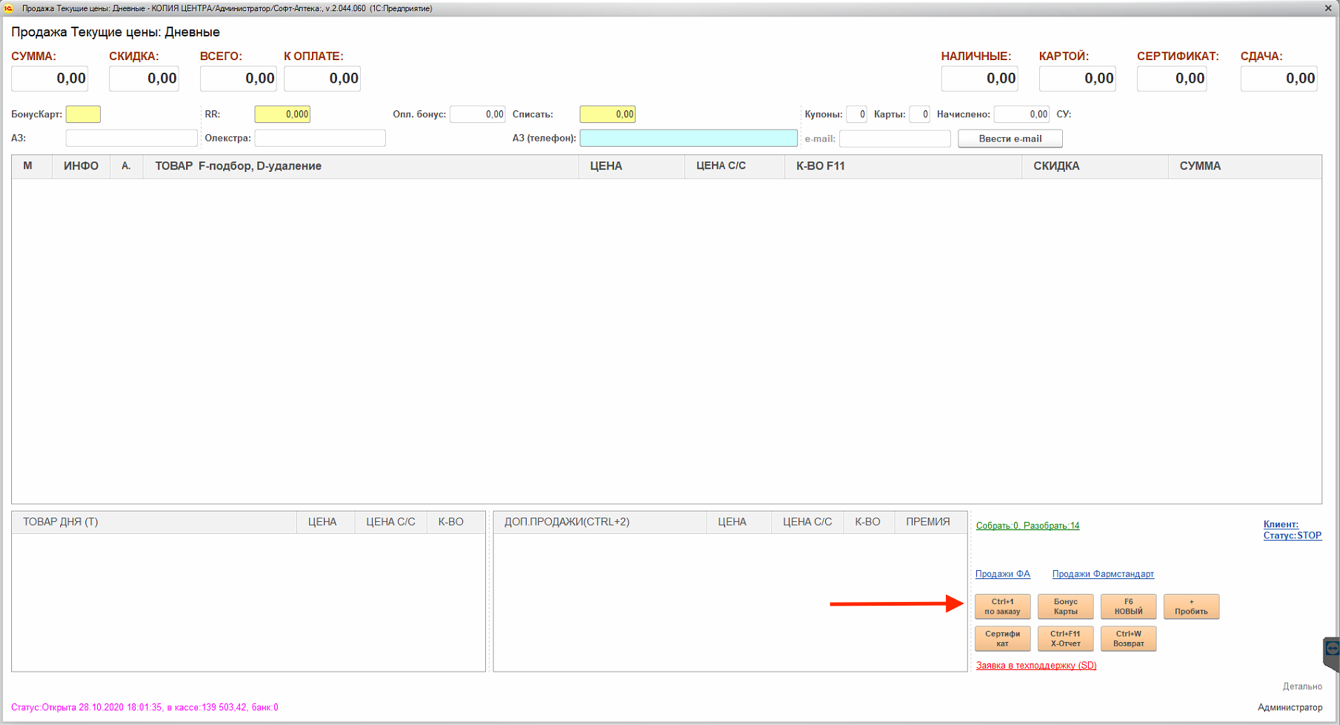The image size is (1340, 725).
Task: Click the yellow 'БонусКарт' field
Action: click(x=83, y=115)
